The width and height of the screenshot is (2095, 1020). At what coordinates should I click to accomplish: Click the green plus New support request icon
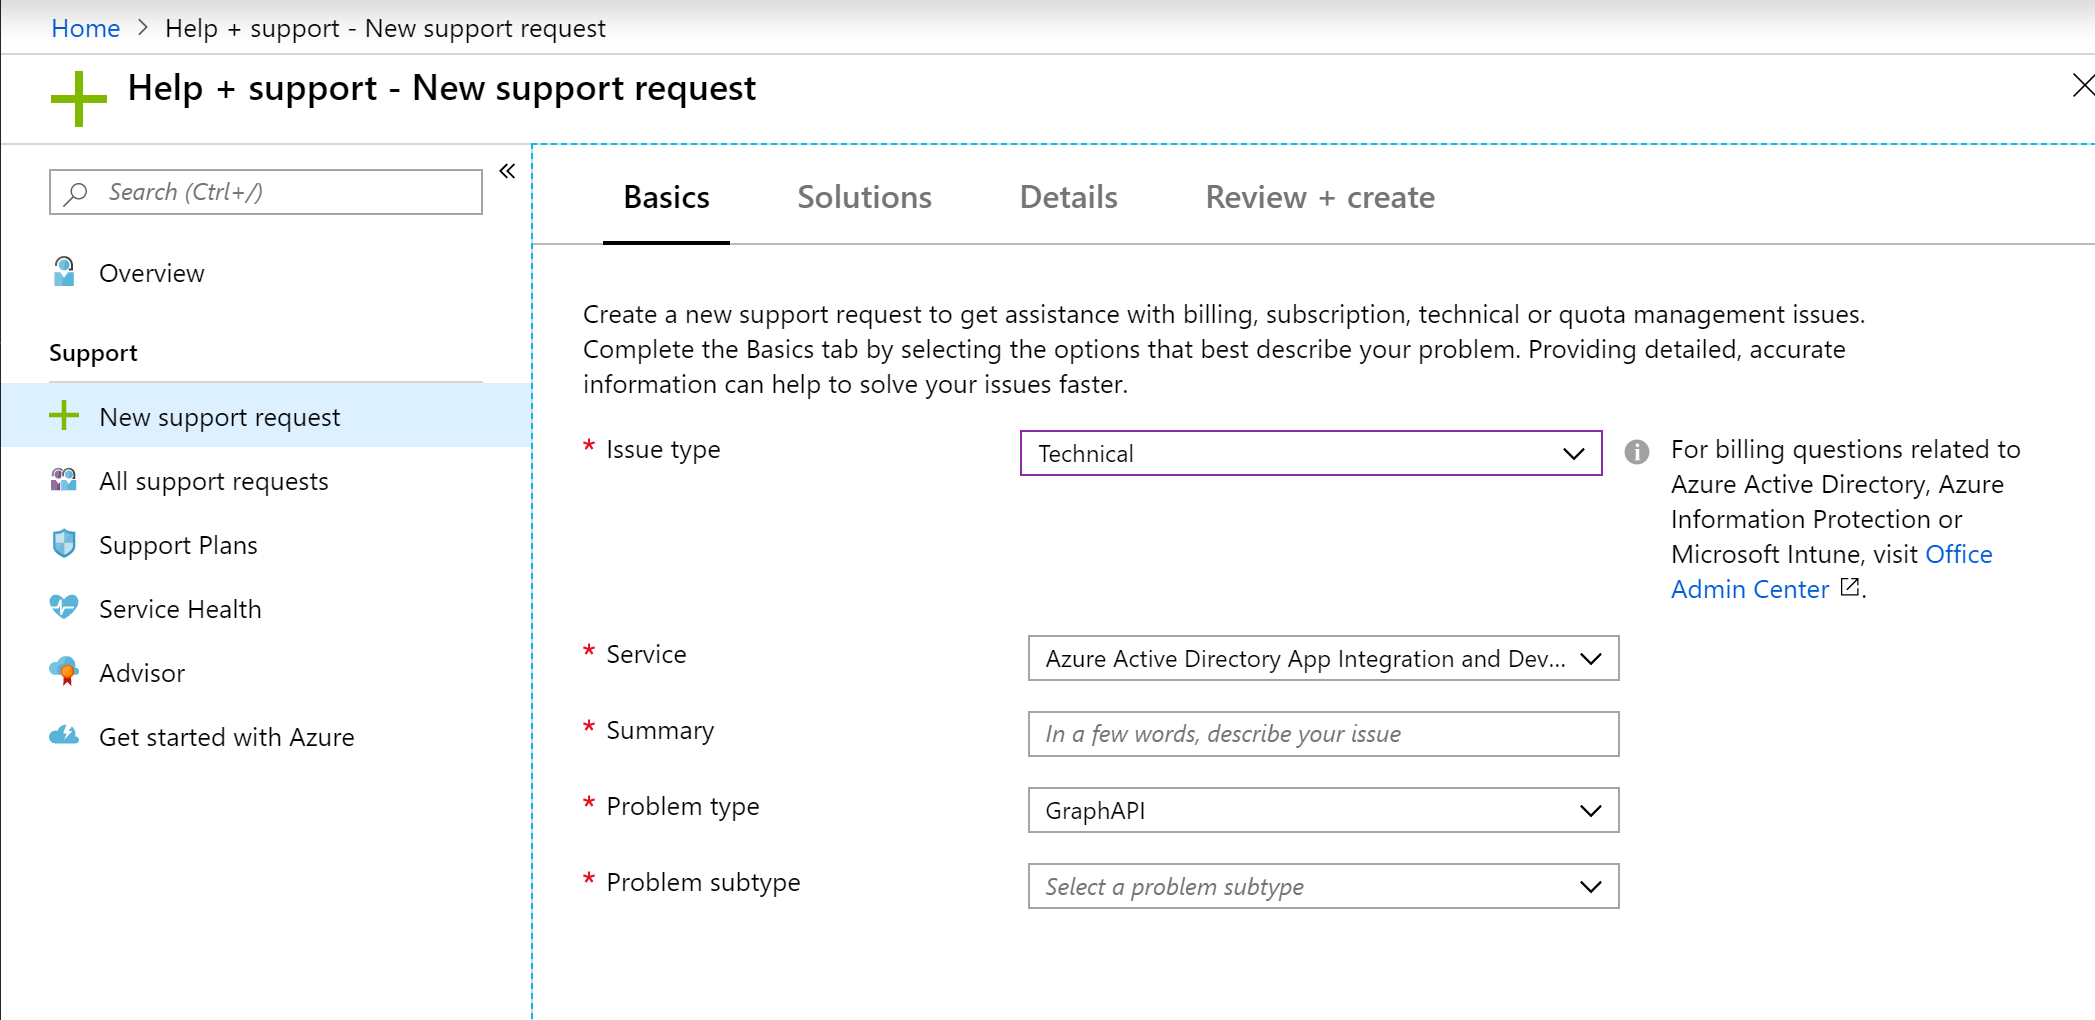(x=64, y=416)
